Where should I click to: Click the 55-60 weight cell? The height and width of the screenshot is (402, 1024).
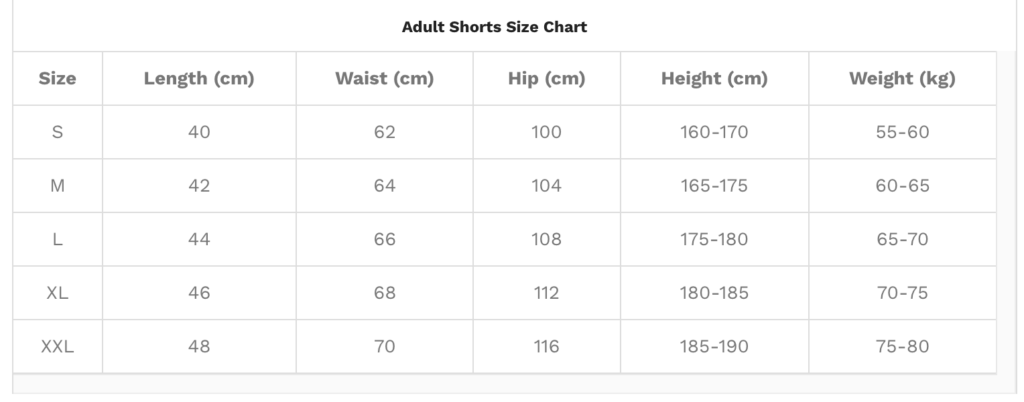(x=902, y=132)
